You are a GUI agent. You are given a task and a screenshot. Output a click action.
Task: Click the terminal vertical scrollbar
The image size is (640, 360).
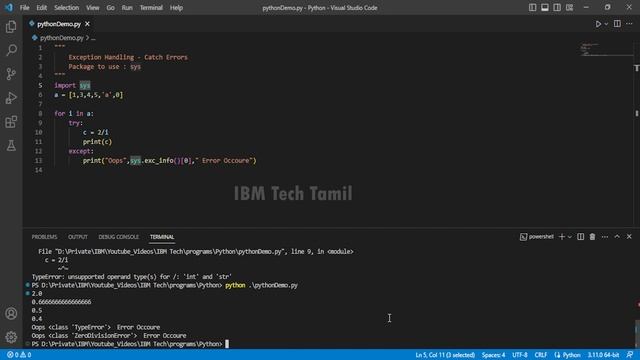637,333
